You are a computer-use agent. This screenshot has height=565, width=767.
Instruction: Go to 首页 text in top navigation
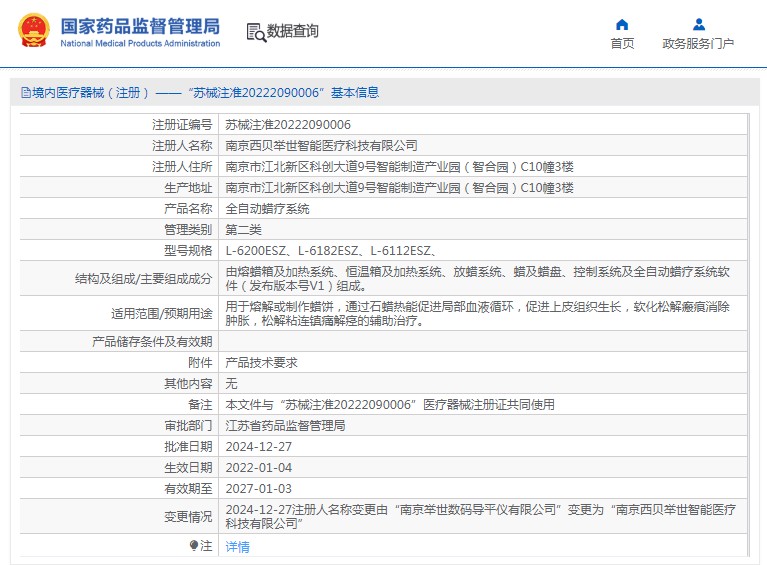pos(622,44)
